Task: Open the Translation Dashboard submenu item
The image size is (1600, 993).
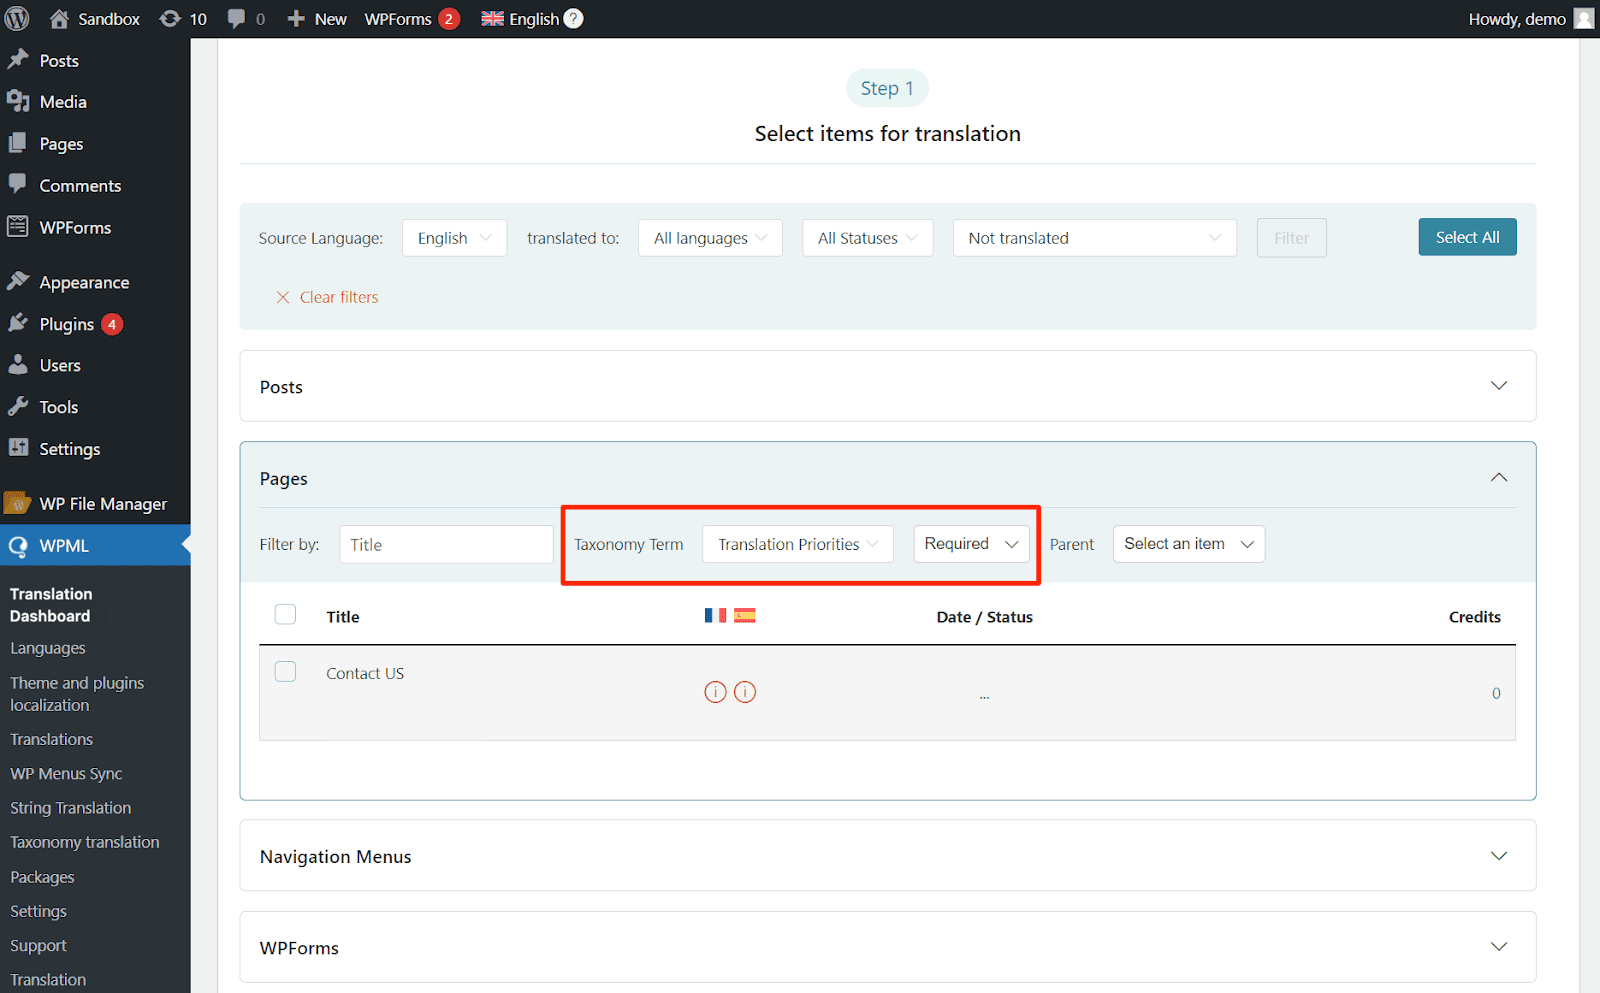Action: click(x=51, y=605)
